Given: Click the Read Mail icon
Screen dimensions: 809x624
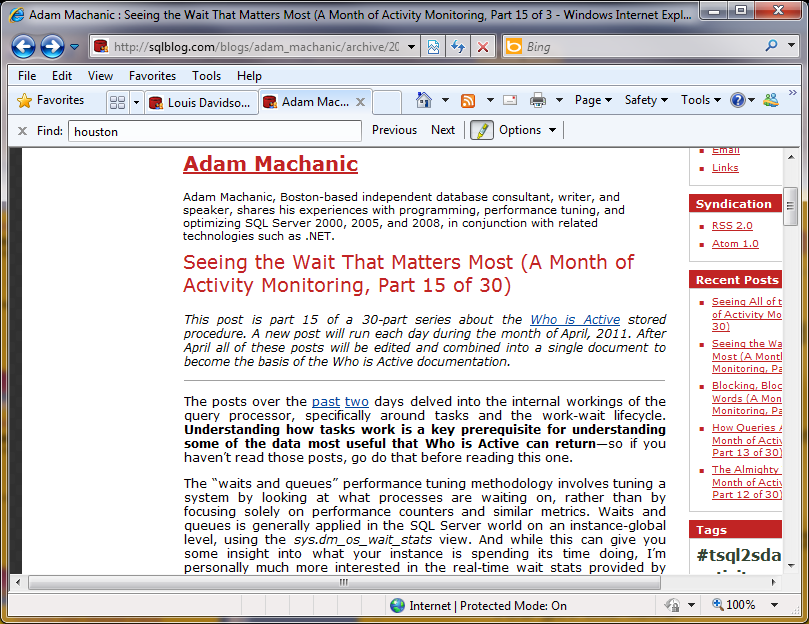Looking at the screenshot, I should 510,100.
